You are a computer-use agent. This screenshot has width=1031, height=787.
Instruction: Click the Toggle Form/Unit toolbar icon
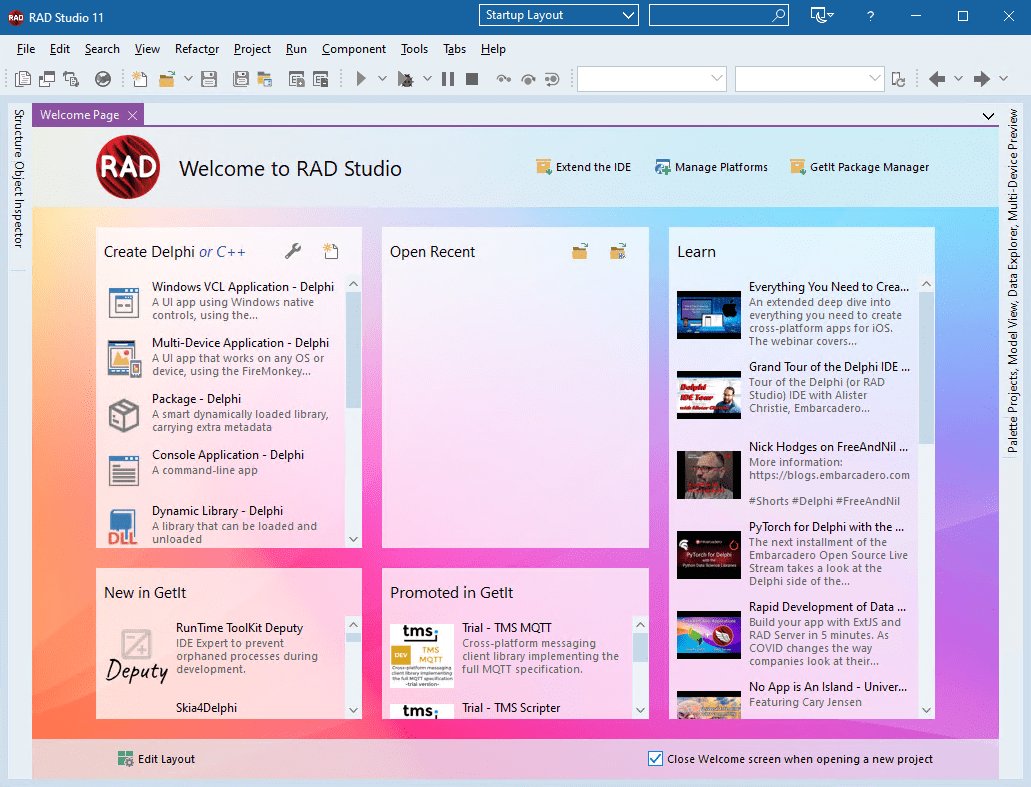(x=71, y=79)
